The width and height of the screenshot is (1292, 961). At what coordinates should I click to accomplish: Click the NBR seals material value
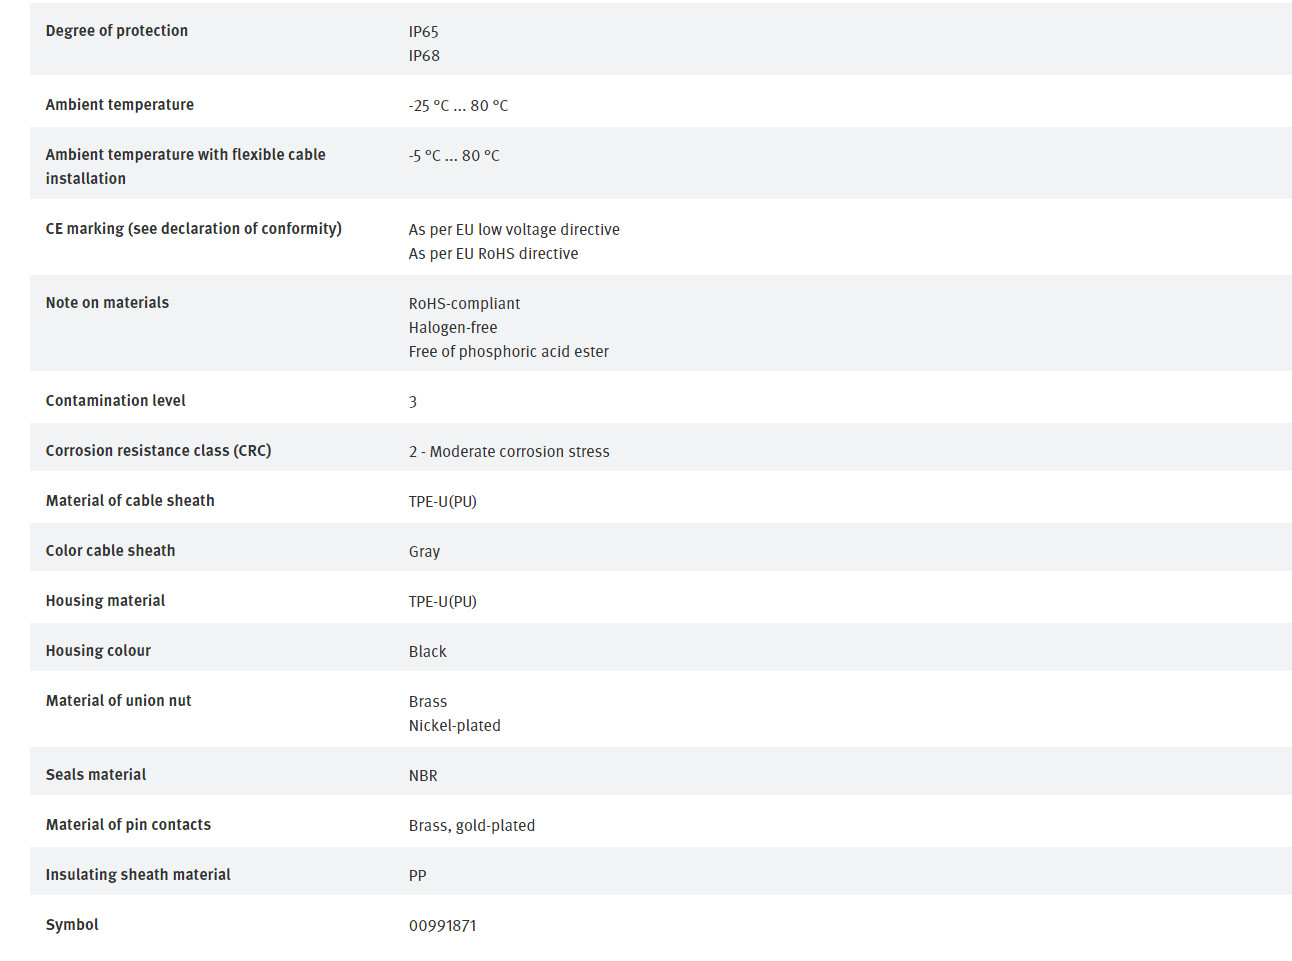[x=423, y=776]
